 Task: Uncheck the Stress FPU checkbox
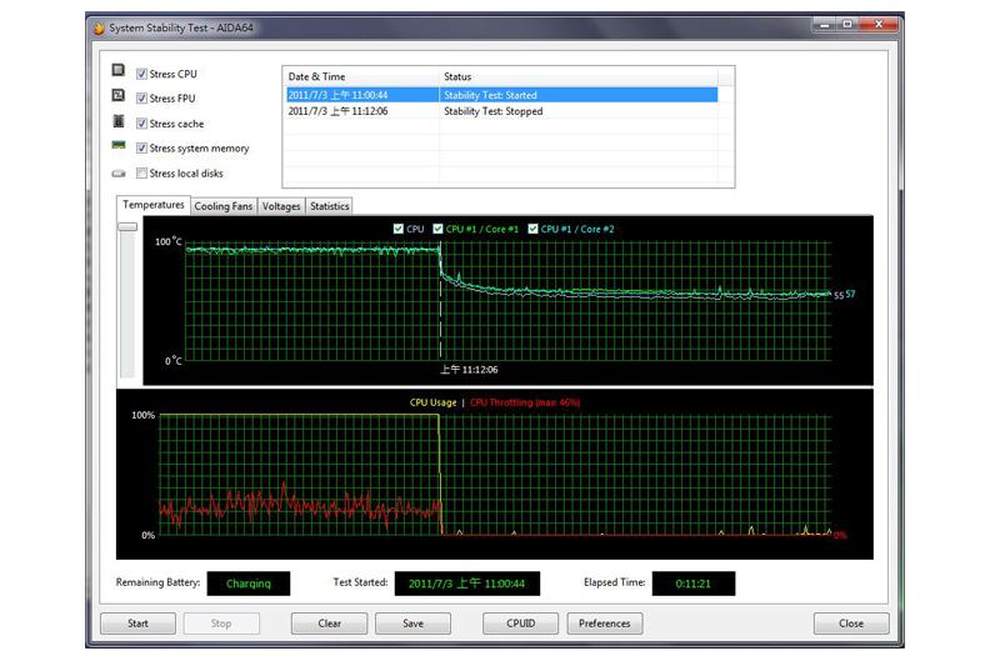pyautogui.click(x=142, y=98)
